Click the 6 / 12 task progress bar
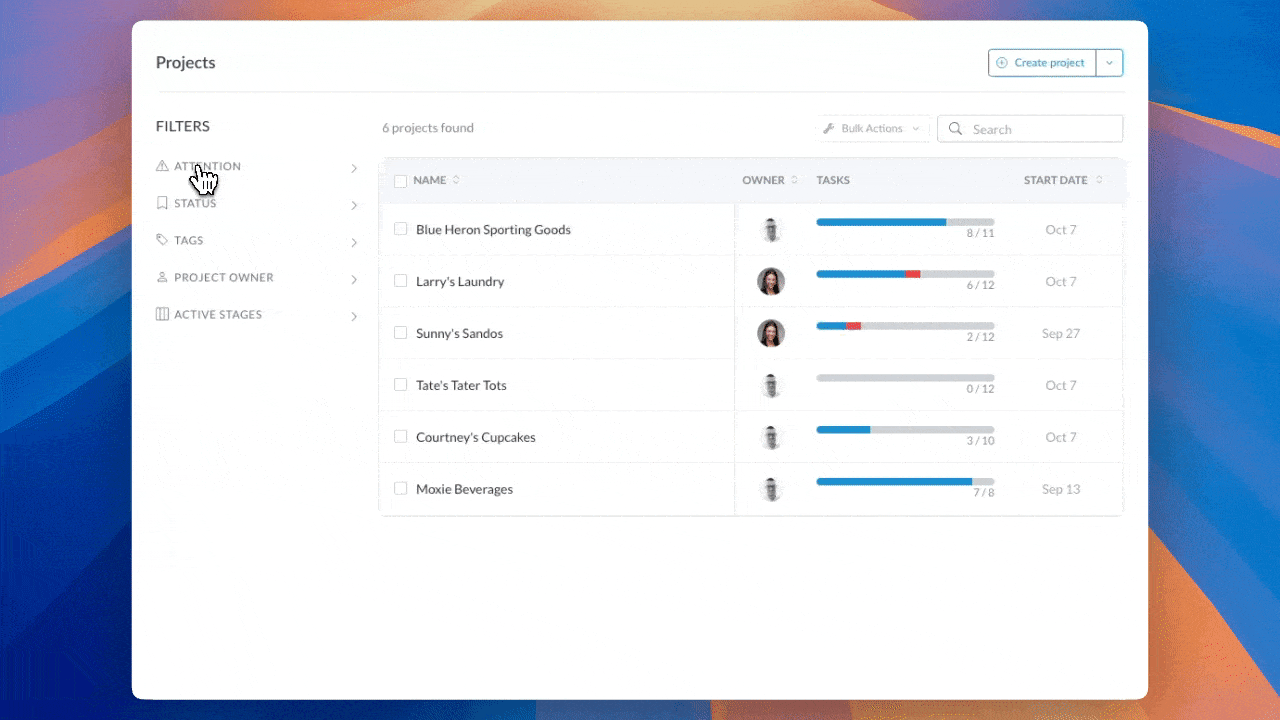Image resolution: width=1280 pixels, height=720 pixels. click(905, 274)
